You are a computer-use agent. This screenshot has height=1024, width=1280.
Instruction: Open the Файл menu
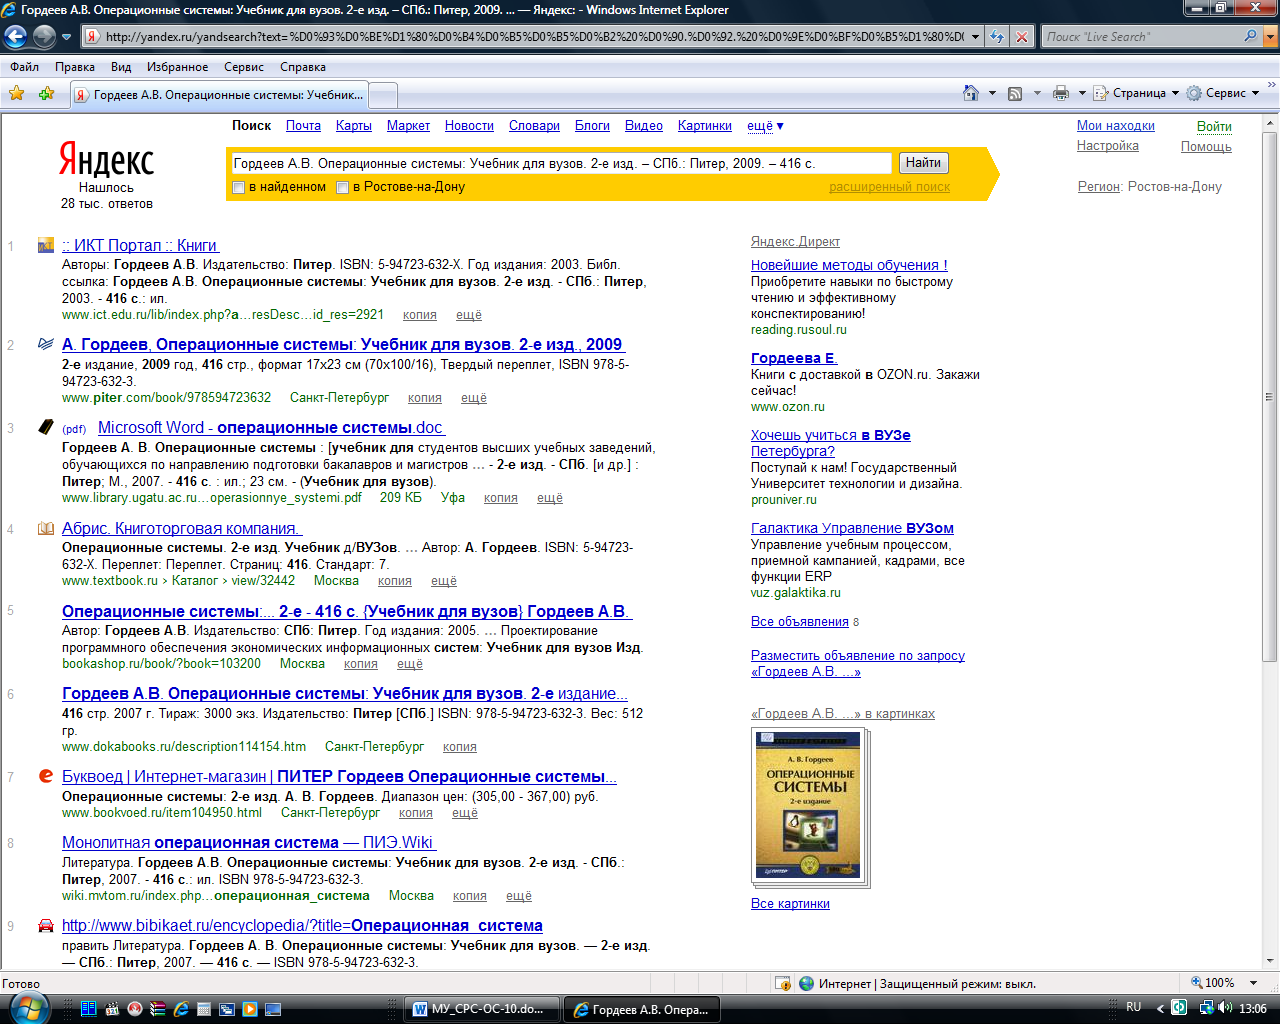click(25, 67)
